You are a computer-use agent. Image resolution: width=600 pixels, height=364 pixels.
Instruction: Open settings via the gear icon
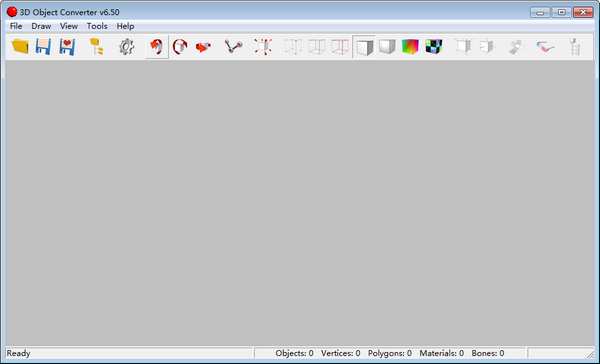tap(126, 47)
